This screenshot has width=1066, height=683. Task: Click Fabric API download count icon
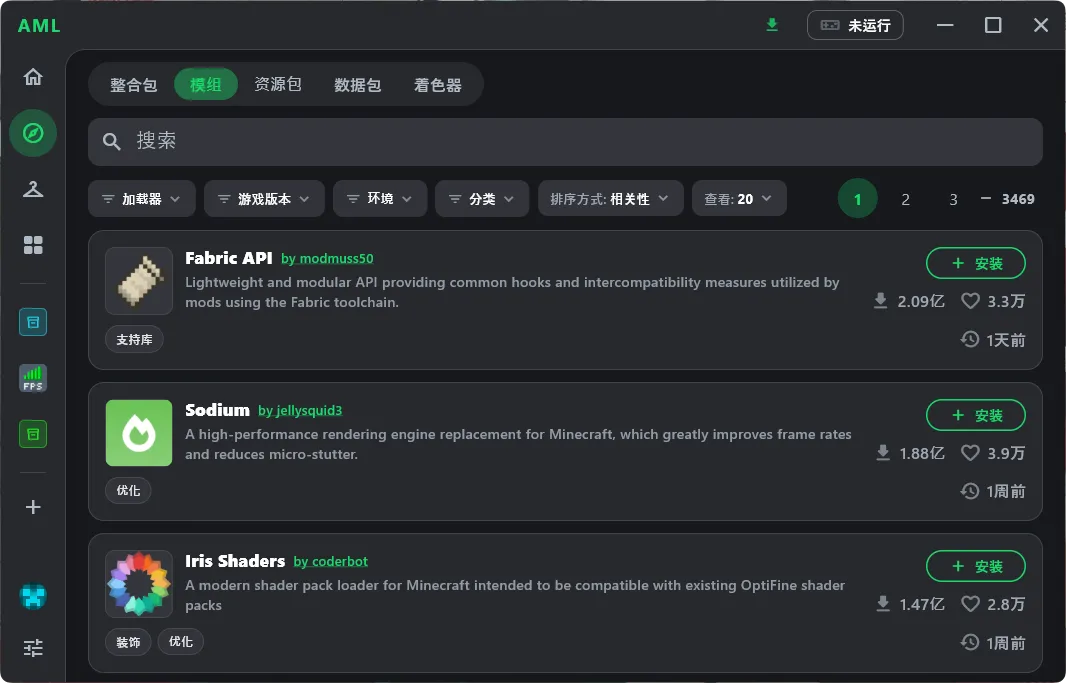[x=880, y=301]
